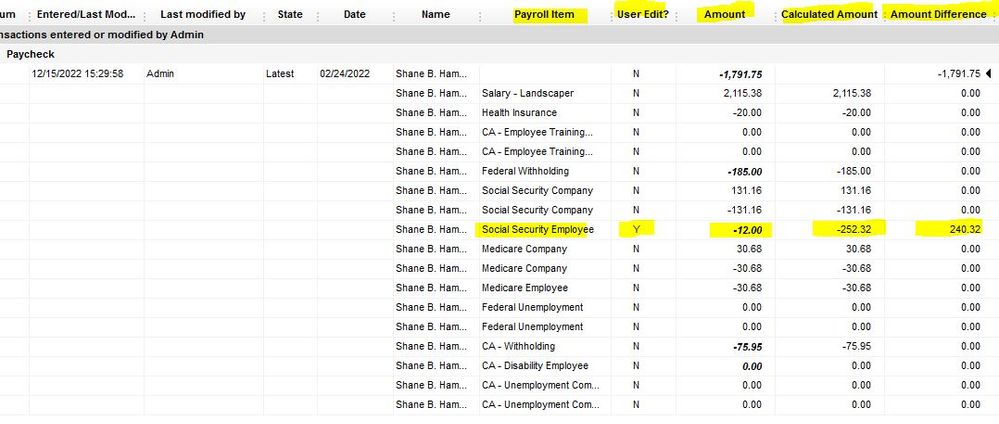This screenshot has width=999, height=424.
Task: Select the Social Security Employee payroll item
Action: coord(538,230)
